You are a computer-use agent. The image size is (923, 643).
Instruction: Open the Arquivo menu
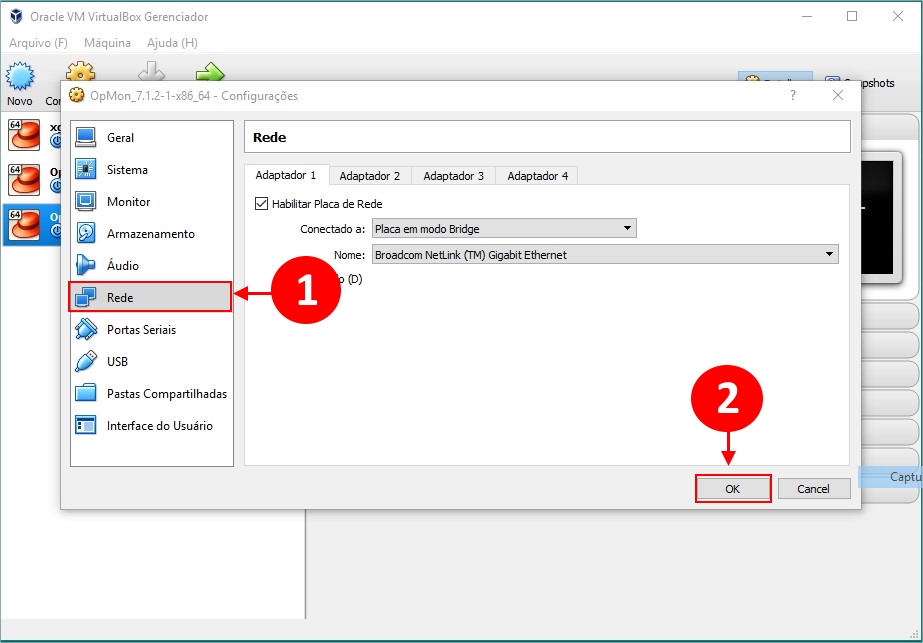point(38,43)
